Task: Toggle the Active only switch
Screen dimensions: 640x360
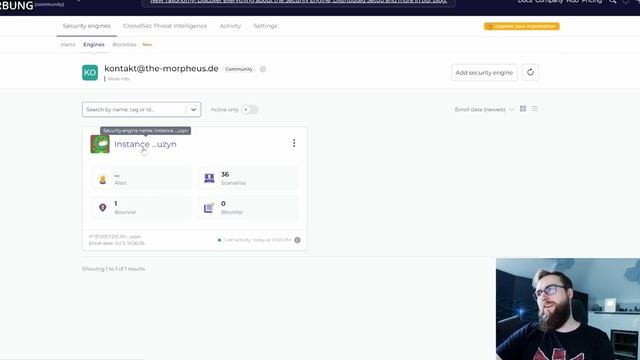Action: (x=249, y=109)
